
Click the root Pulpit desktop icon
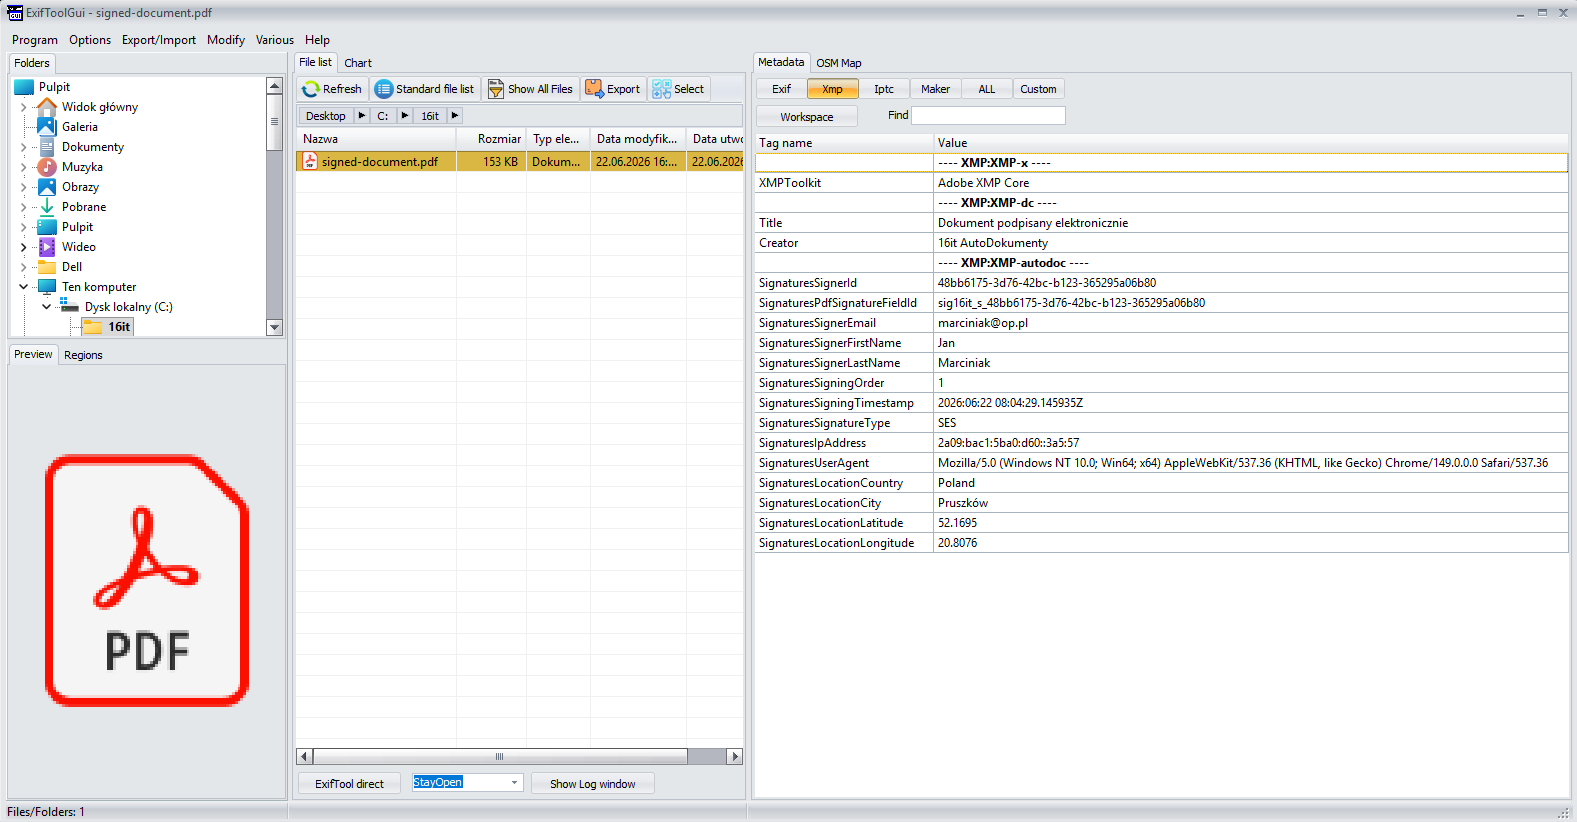(24, 87)
